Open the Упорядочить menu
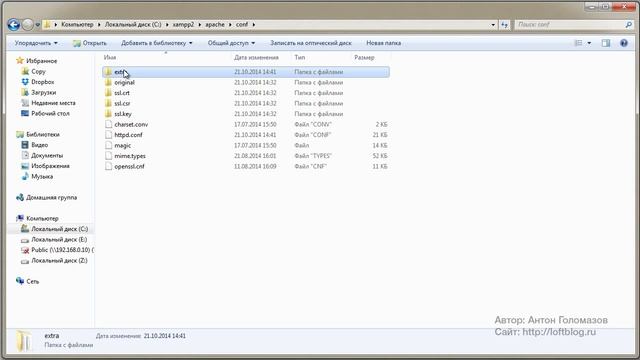Image resolution: width=640 pixels, height=360 pixels. pyautogui.click(x=36, y=43)
